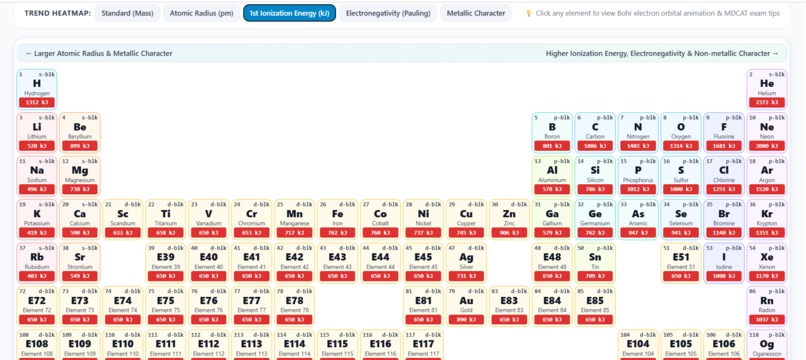806x360 pixels.
Task: View the Iron (Fe) element details
Action: pyautogui.click(x=337, y=220)
